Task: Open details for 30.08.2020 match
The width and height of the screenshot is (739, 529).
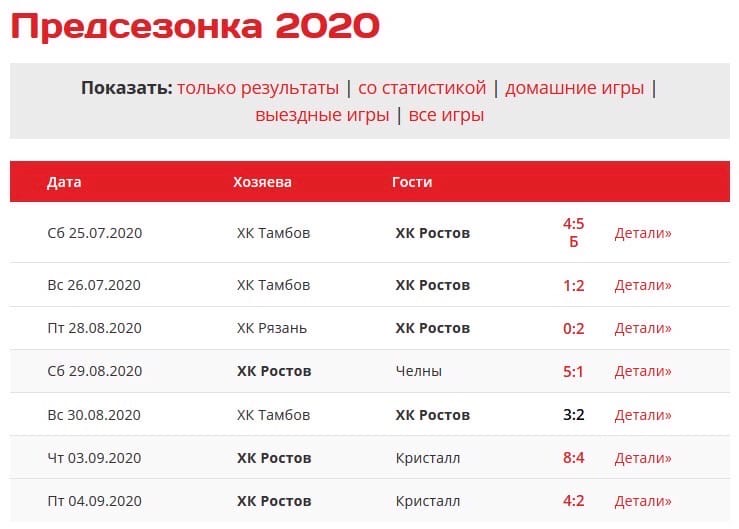Action: tap(643, 415)
